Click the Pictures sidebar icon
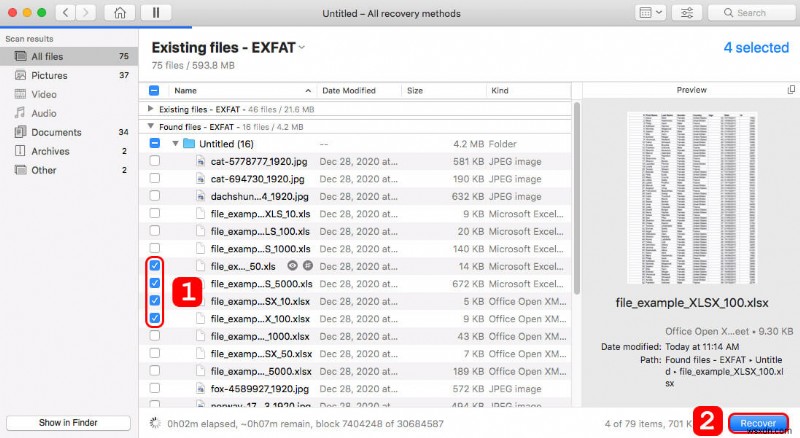 pos(20,75)
